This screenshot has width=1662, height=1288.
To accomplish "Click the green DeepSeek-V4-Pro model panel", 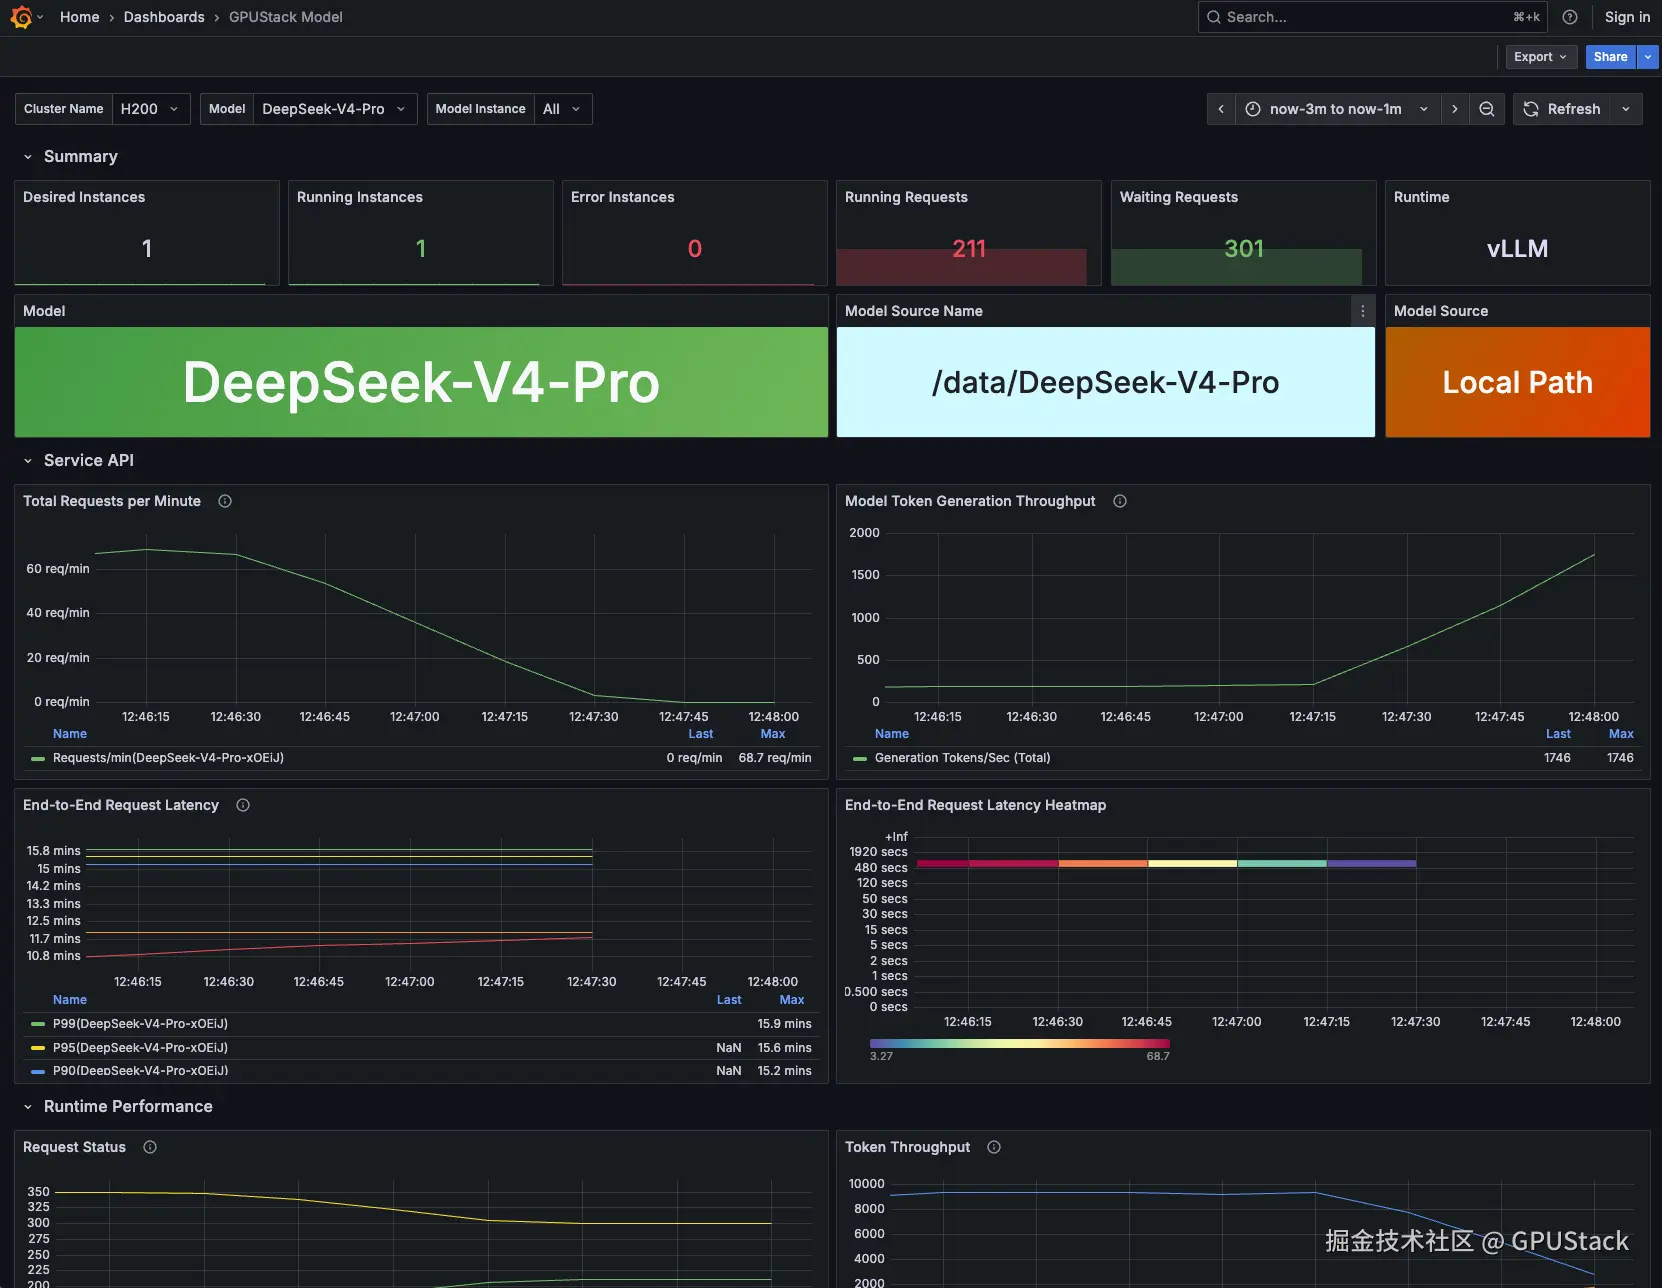I will (421, 382).
